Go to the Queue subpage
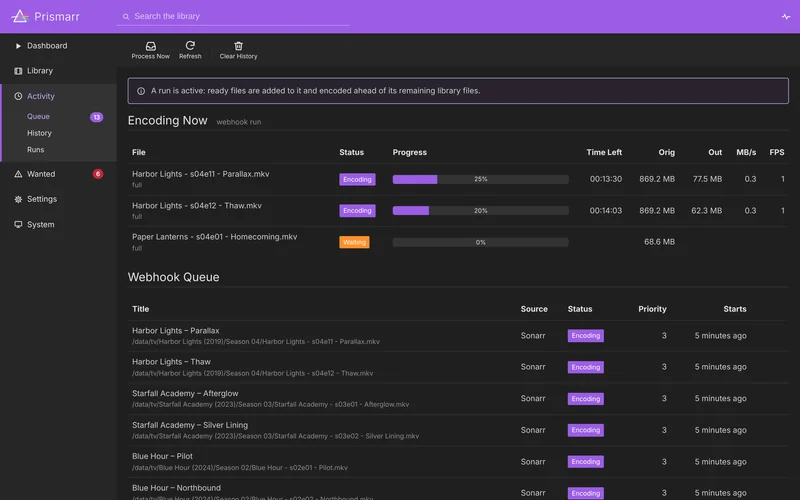The height and width of the screenshot is (500, 800). (38, 116)
